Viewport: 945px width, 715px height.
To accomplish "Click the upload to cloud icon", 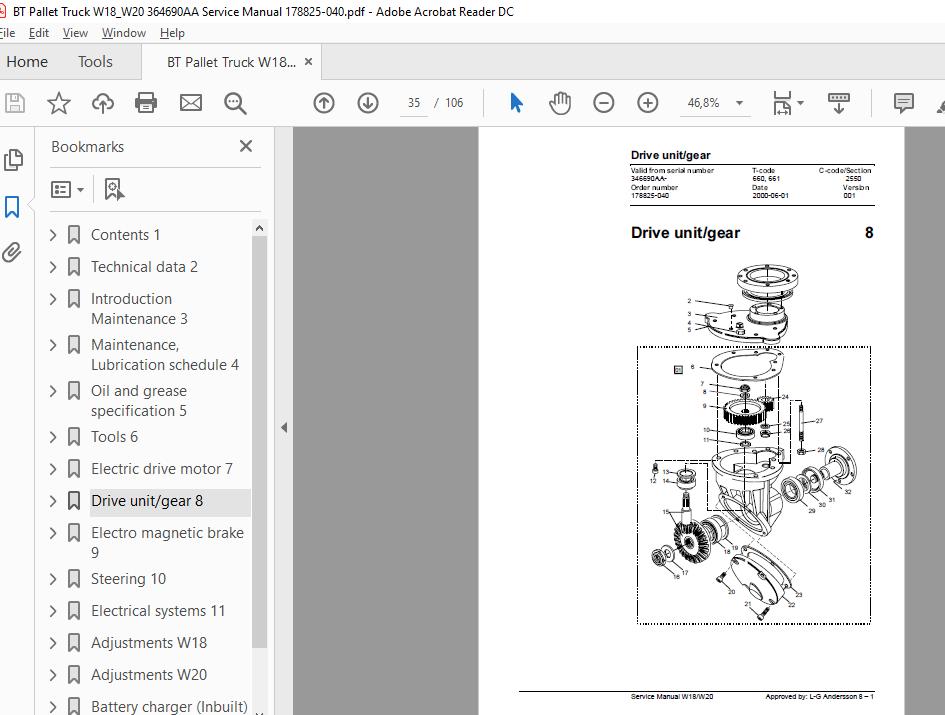I will pyautogui.click(x=102, y=103).
